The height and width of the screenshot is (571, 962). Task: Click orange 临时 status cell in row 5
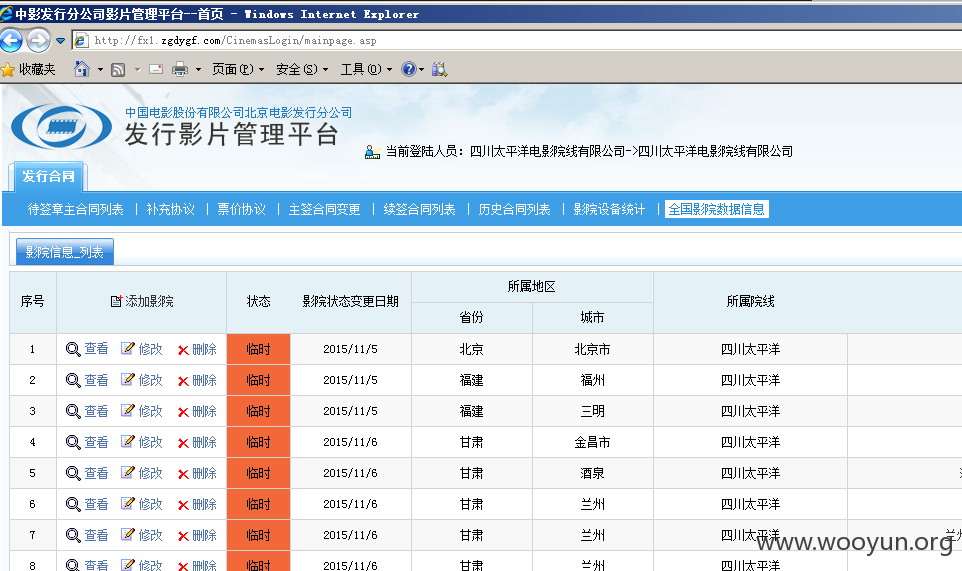coord(258,473)
